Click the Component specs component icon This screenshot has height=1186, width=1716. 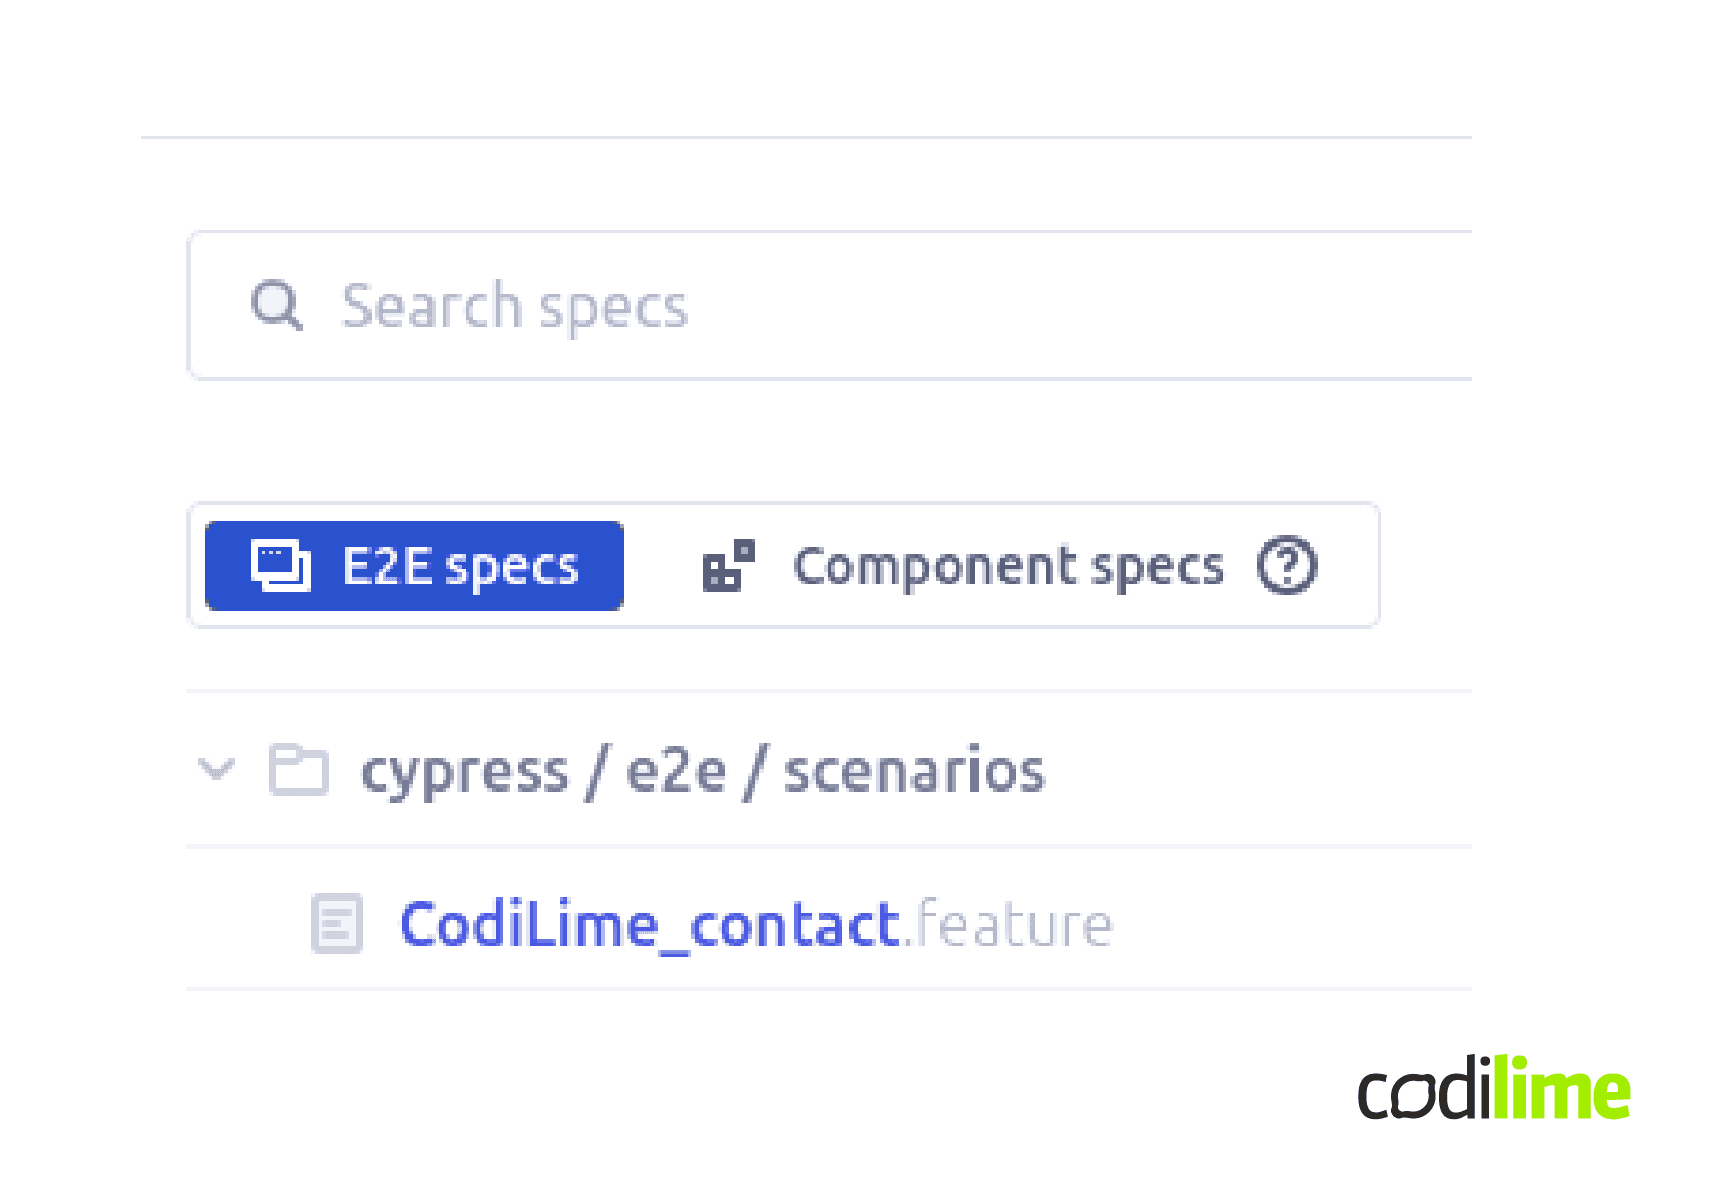point(726,565)
